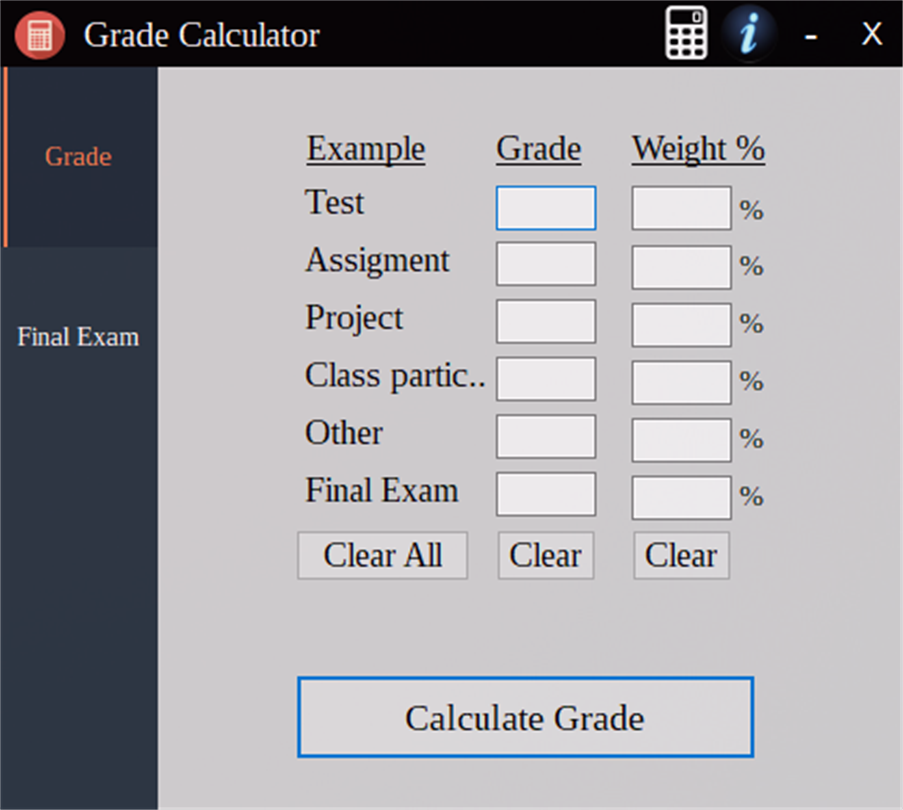Close the Grade Calculator window
This screenshot has height=810, width=903.
point(872,35)
